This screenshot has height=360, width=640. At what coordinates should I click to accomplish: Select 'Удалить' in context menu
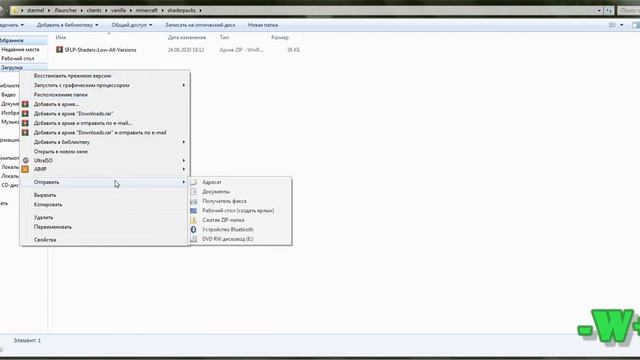click(43, 218)
